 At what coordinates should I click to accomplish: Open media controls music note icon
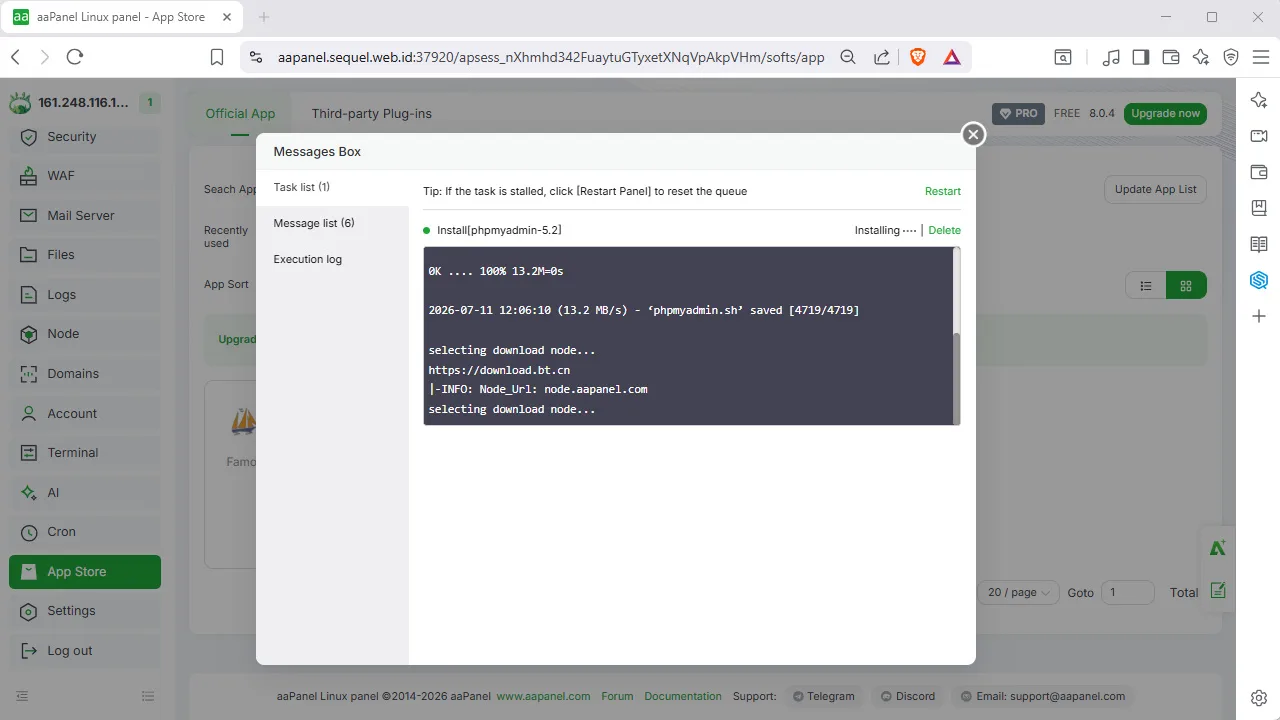pos(1111,57)
